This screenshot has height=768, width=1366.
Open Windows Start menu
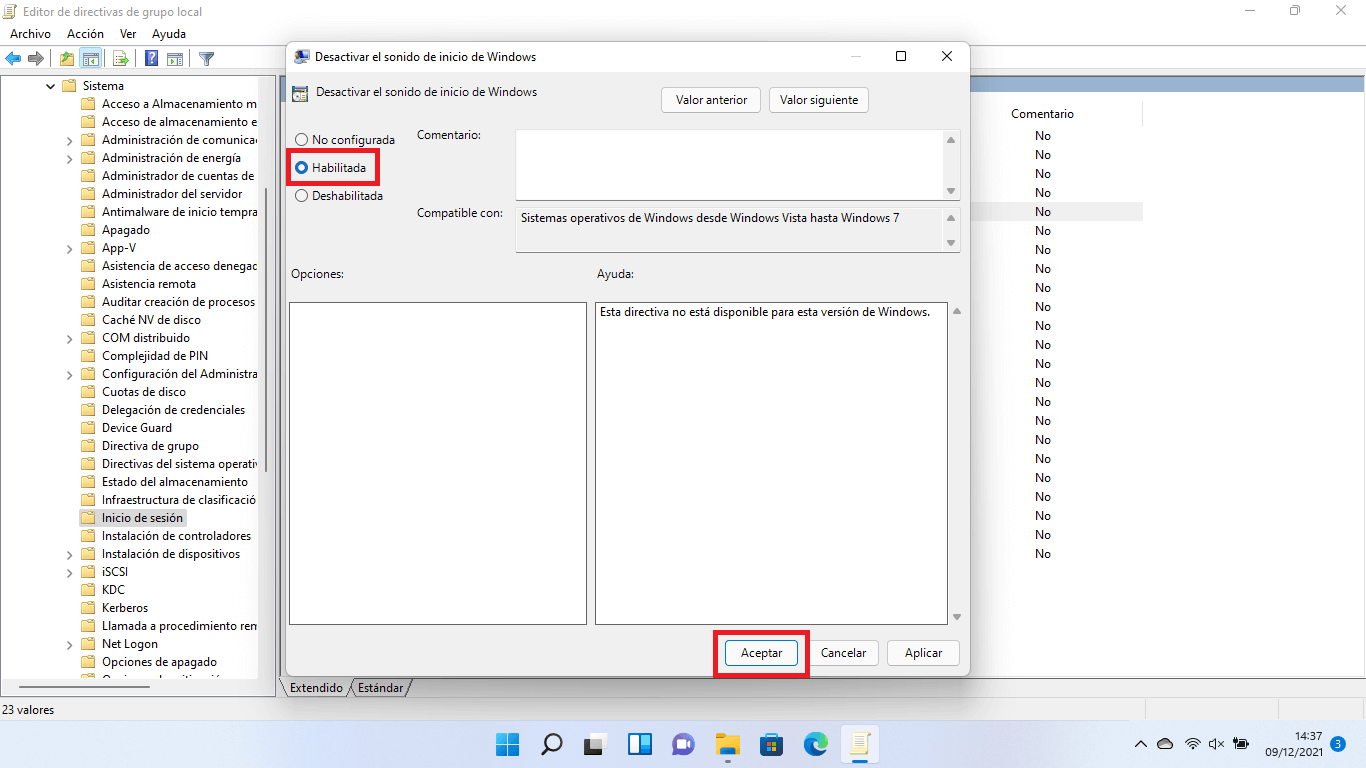tap(508, 744)
